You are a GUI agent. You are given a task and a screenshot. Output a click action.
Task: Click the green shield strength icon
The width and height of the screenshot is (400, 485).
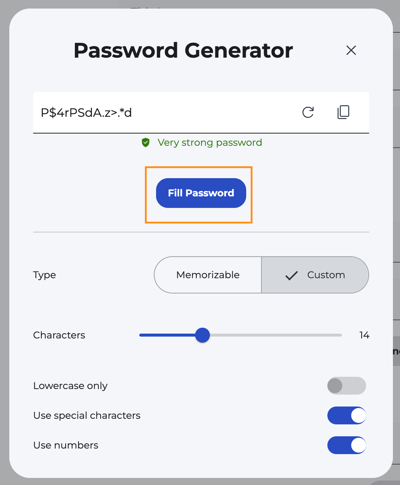click(146, 143)
